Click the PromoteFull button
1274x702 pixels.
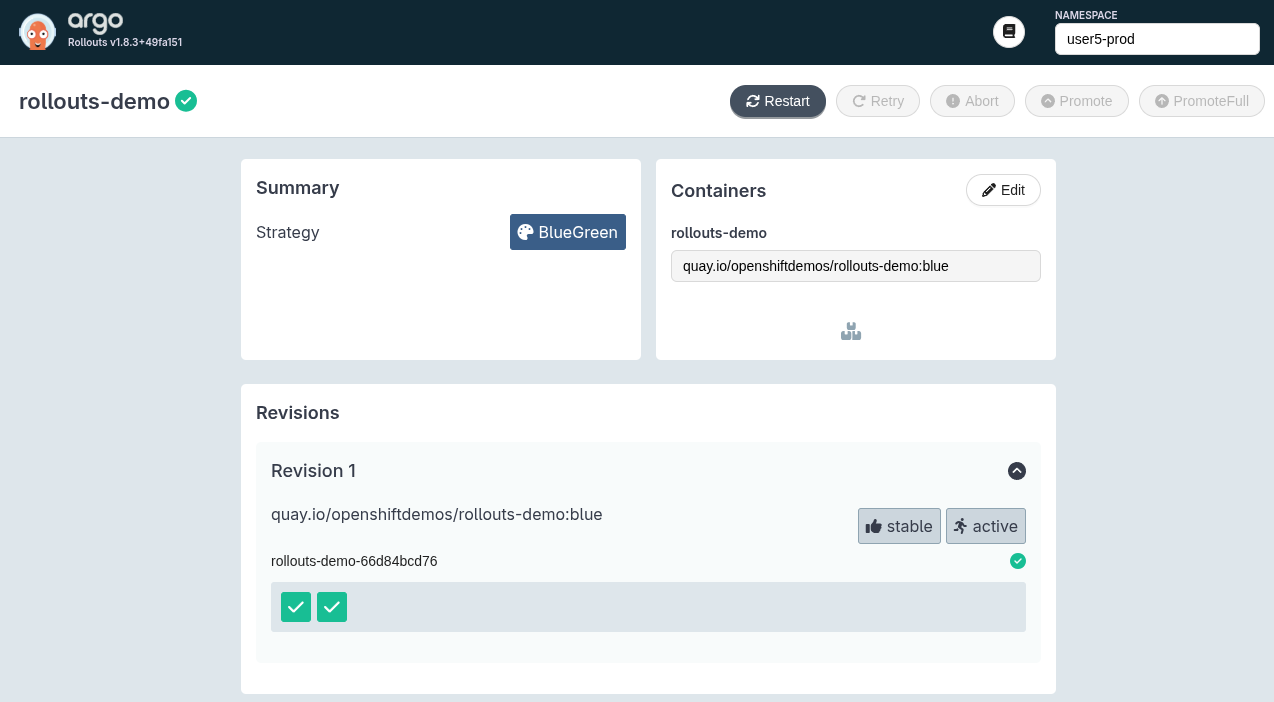[1201, 101]
